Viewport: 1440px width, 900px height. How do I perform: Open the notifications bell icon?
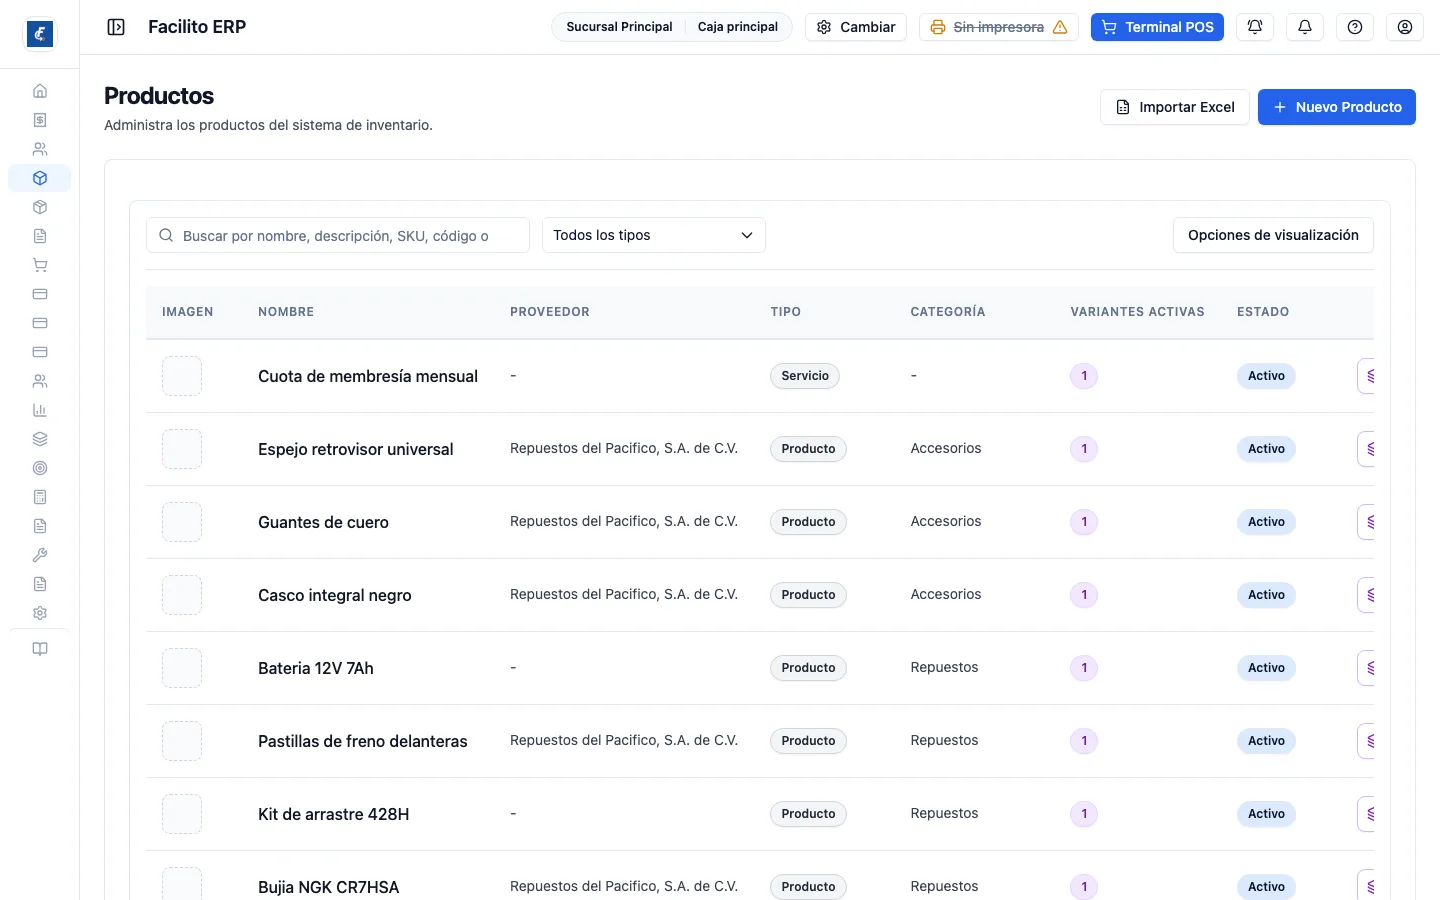point(1305,27)
